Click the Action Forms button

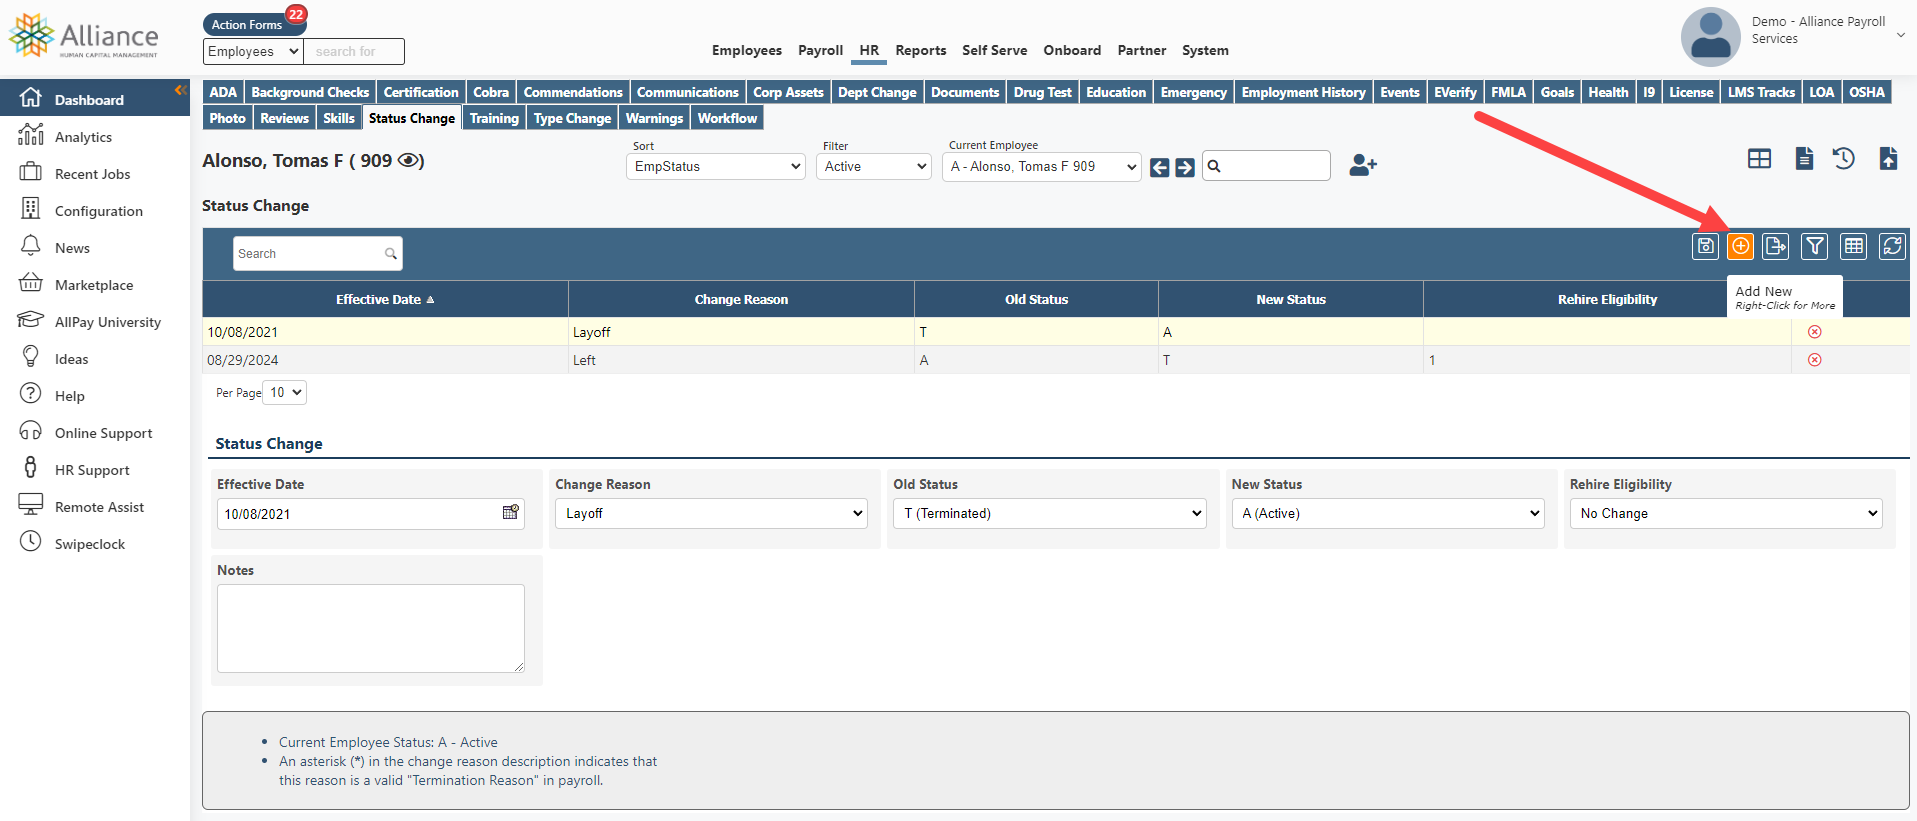coord(247,24)
